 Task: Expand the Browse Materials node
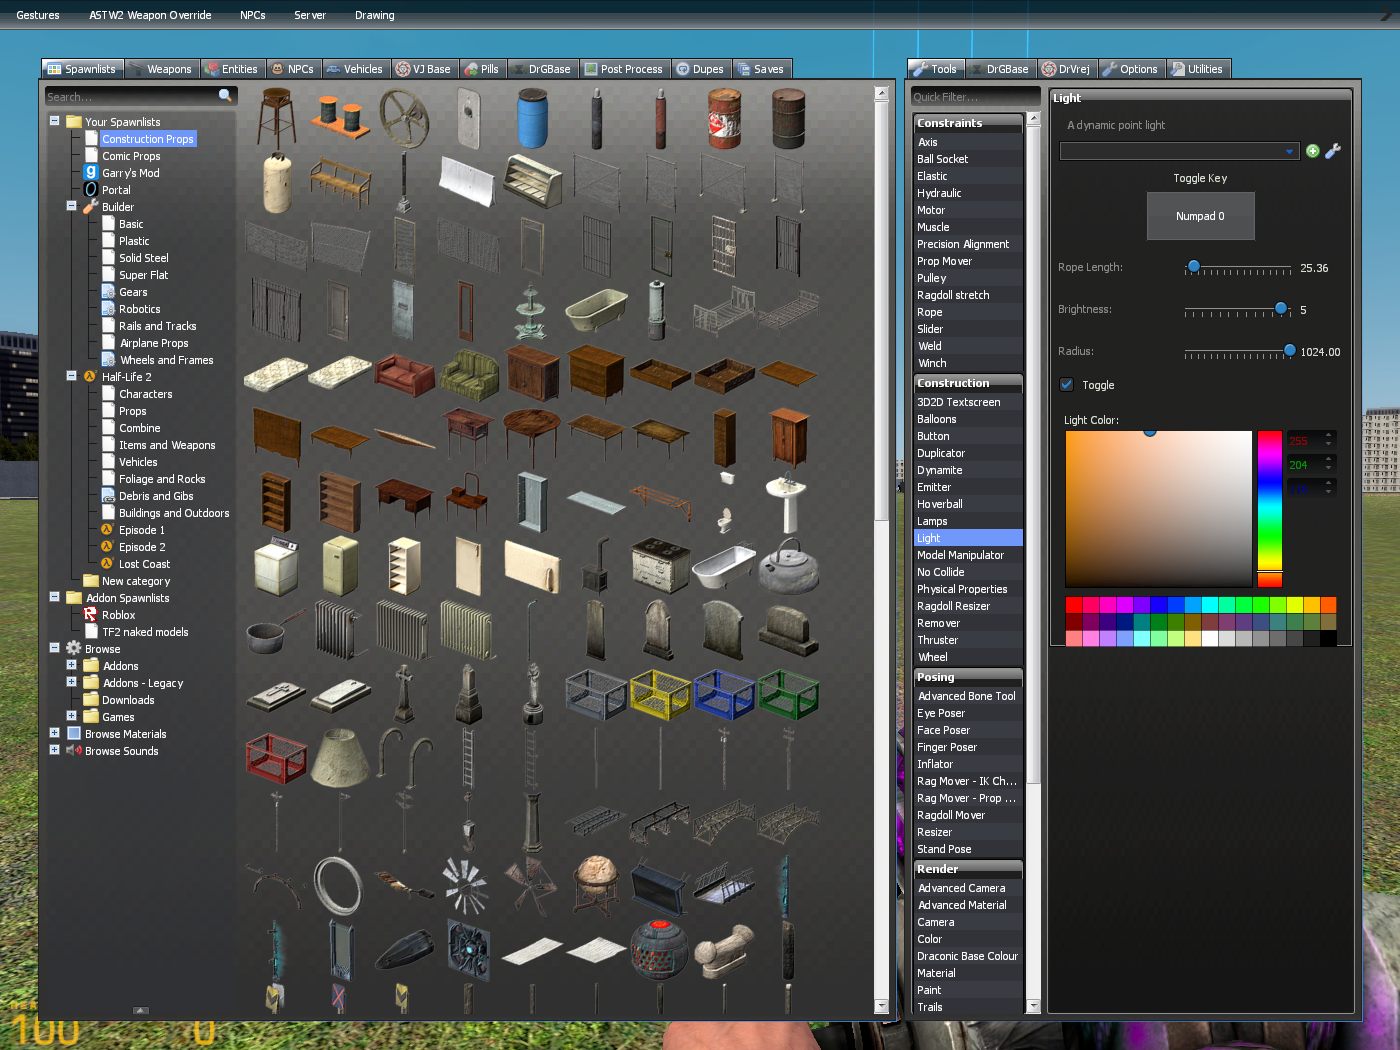(54, 733)
